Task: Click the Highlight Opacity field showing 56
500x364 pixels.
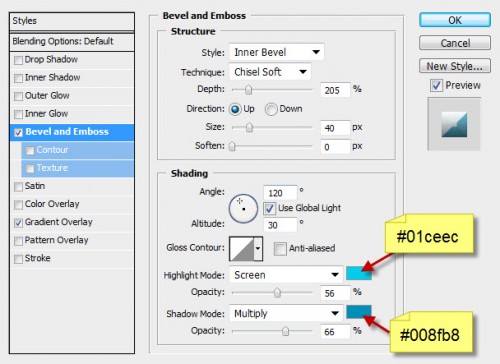Action: (335, 293)
